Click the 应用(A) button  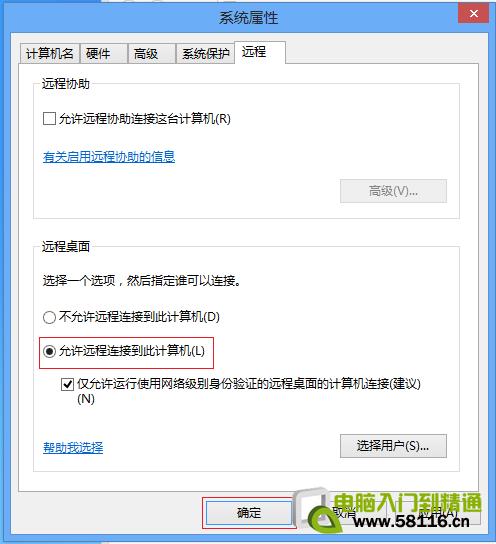438,513
